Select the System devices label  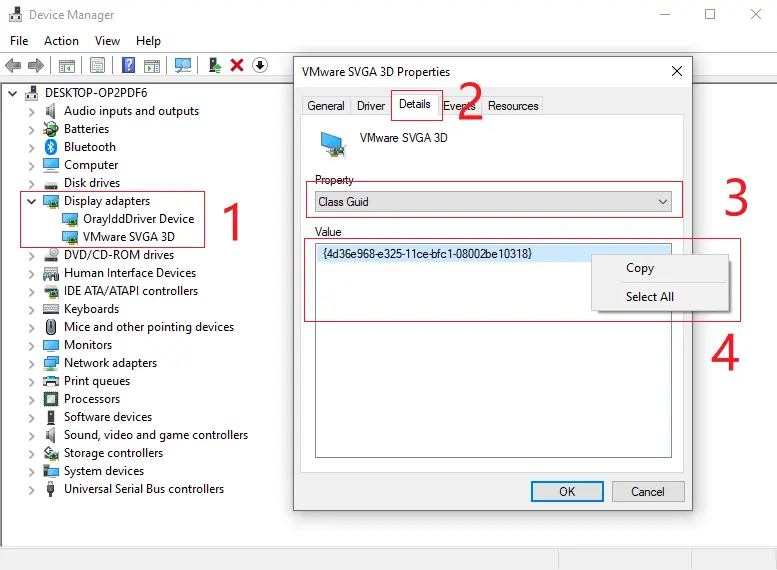point(104,471)
